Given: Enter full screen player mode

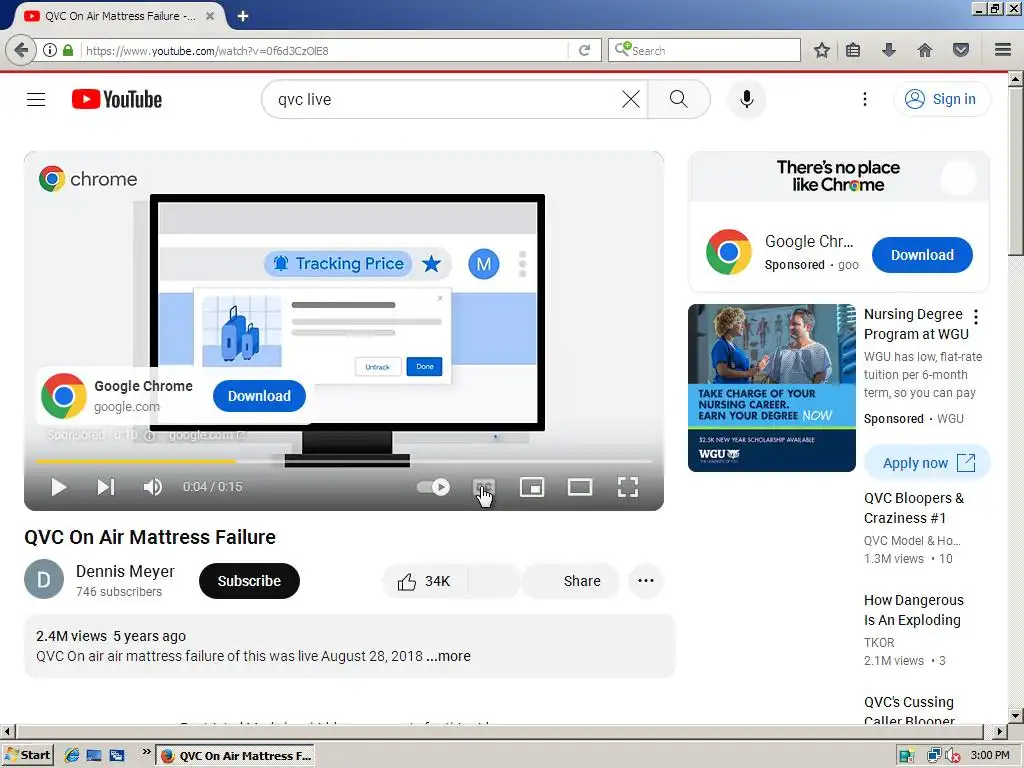Looking at the screenshot, I should 628,487.
